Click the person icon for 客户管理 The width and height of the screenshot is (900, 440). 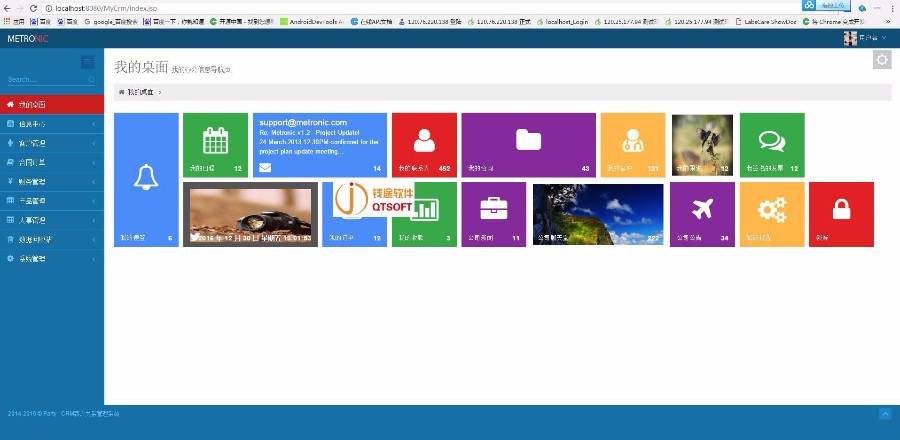(x=10, y=143)
